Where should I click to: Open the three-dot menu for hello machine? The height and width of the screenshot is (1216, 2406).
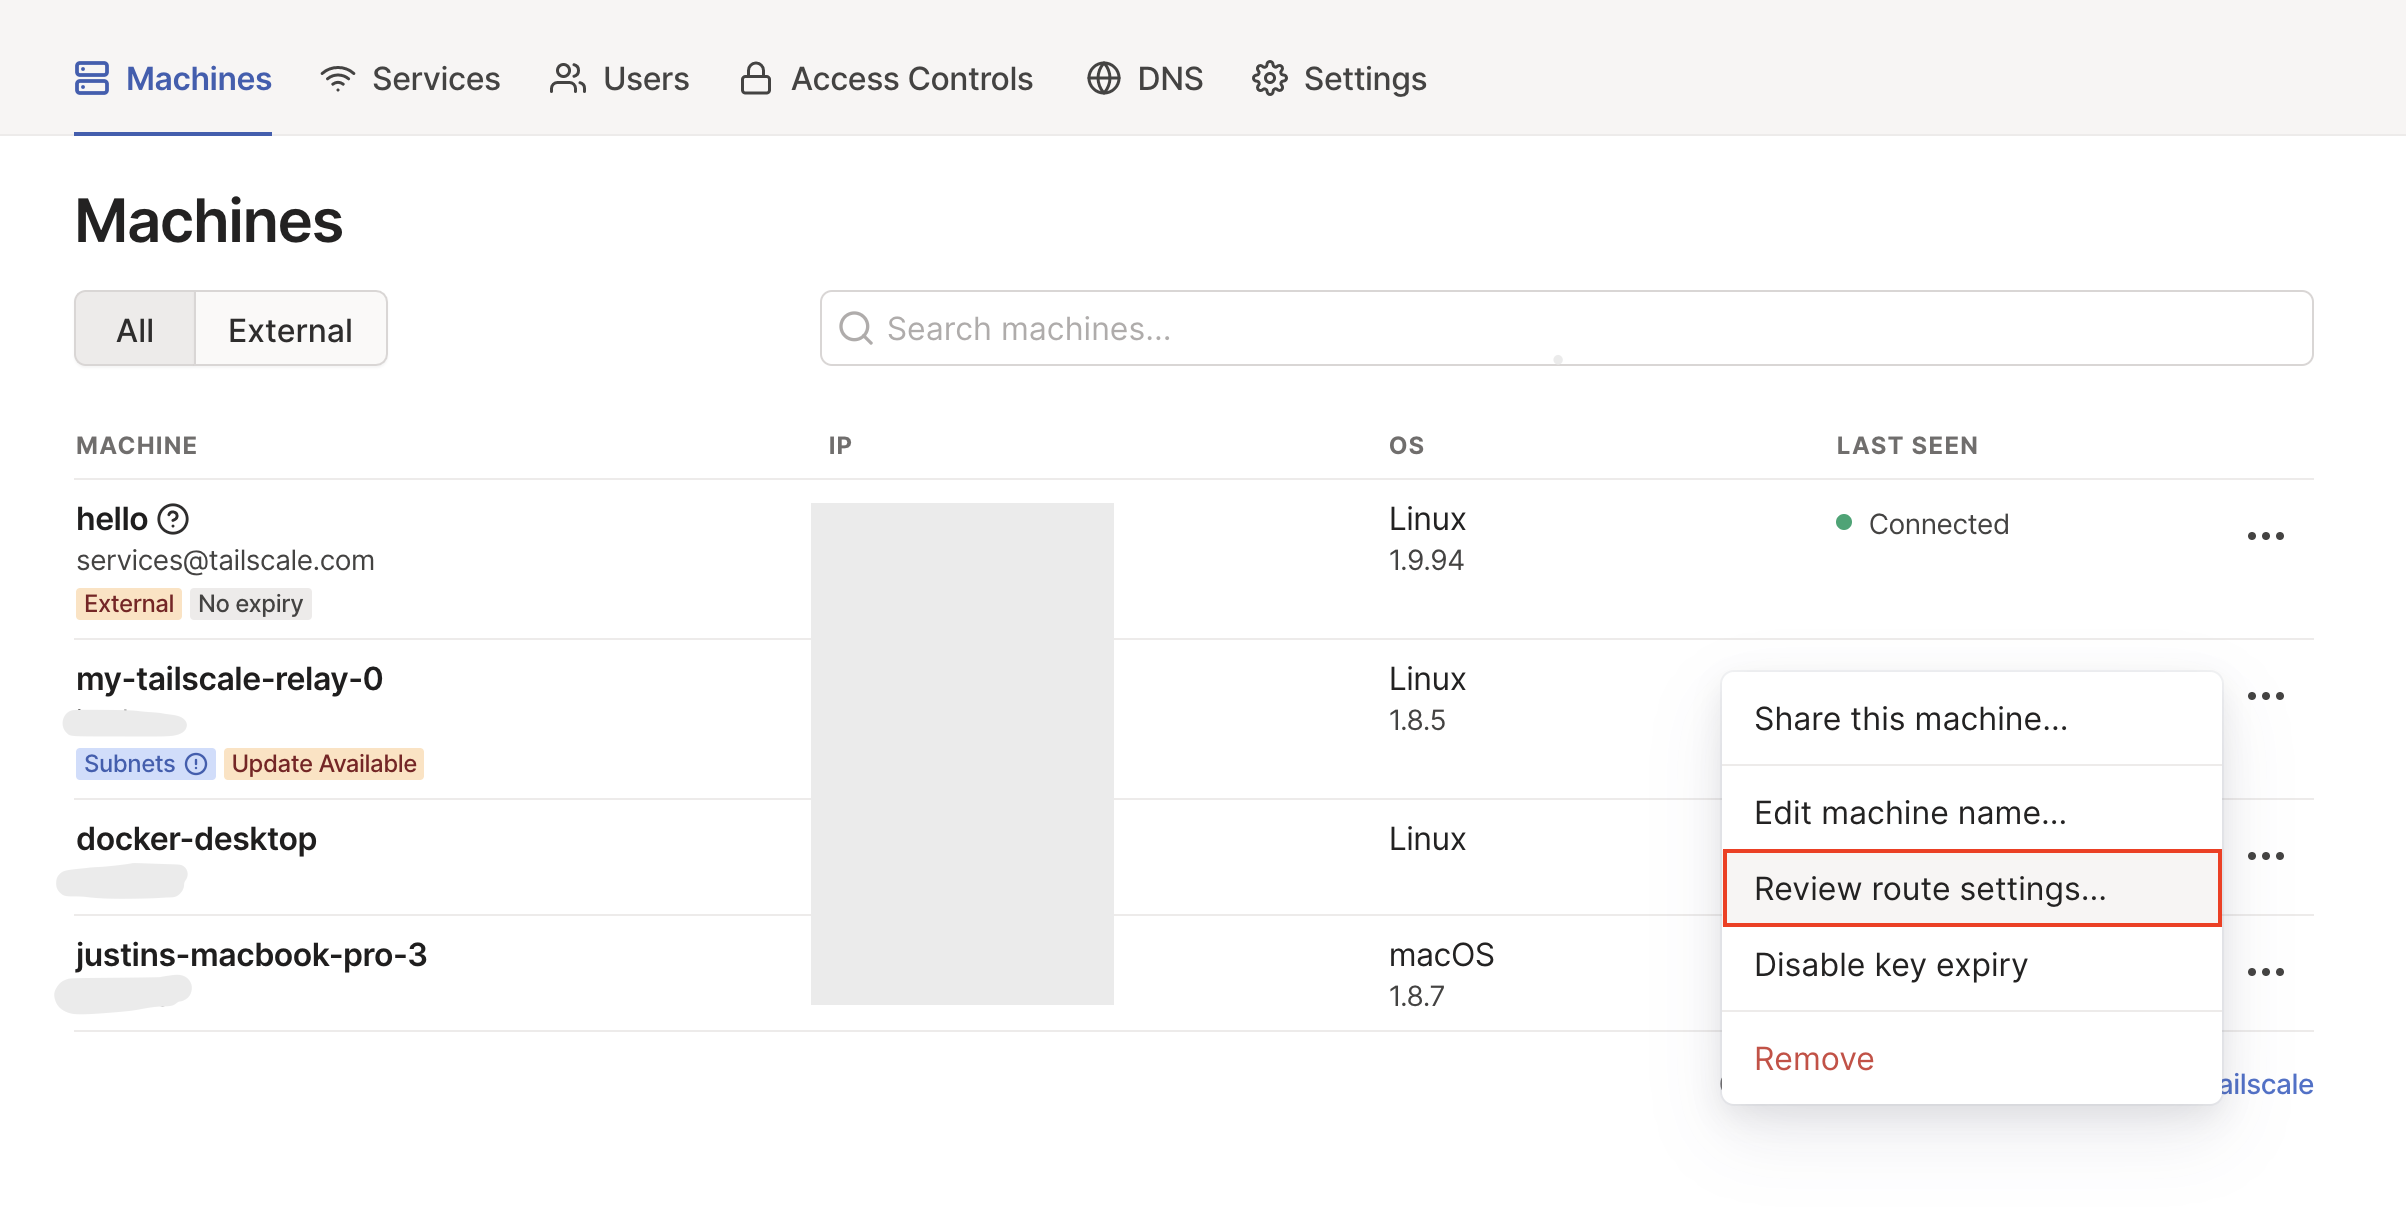click(2265, 536)
